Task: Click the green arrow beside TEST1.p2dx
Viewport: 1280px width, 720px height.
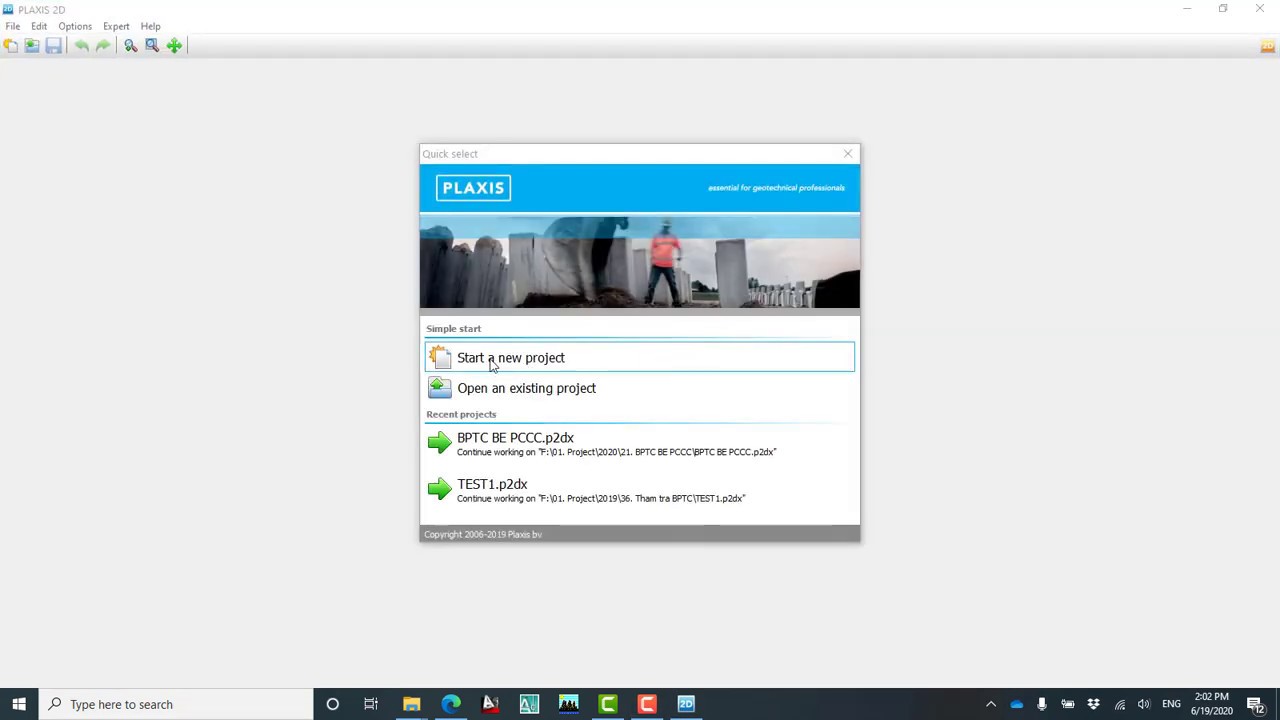Action: (x=439, y=488)
